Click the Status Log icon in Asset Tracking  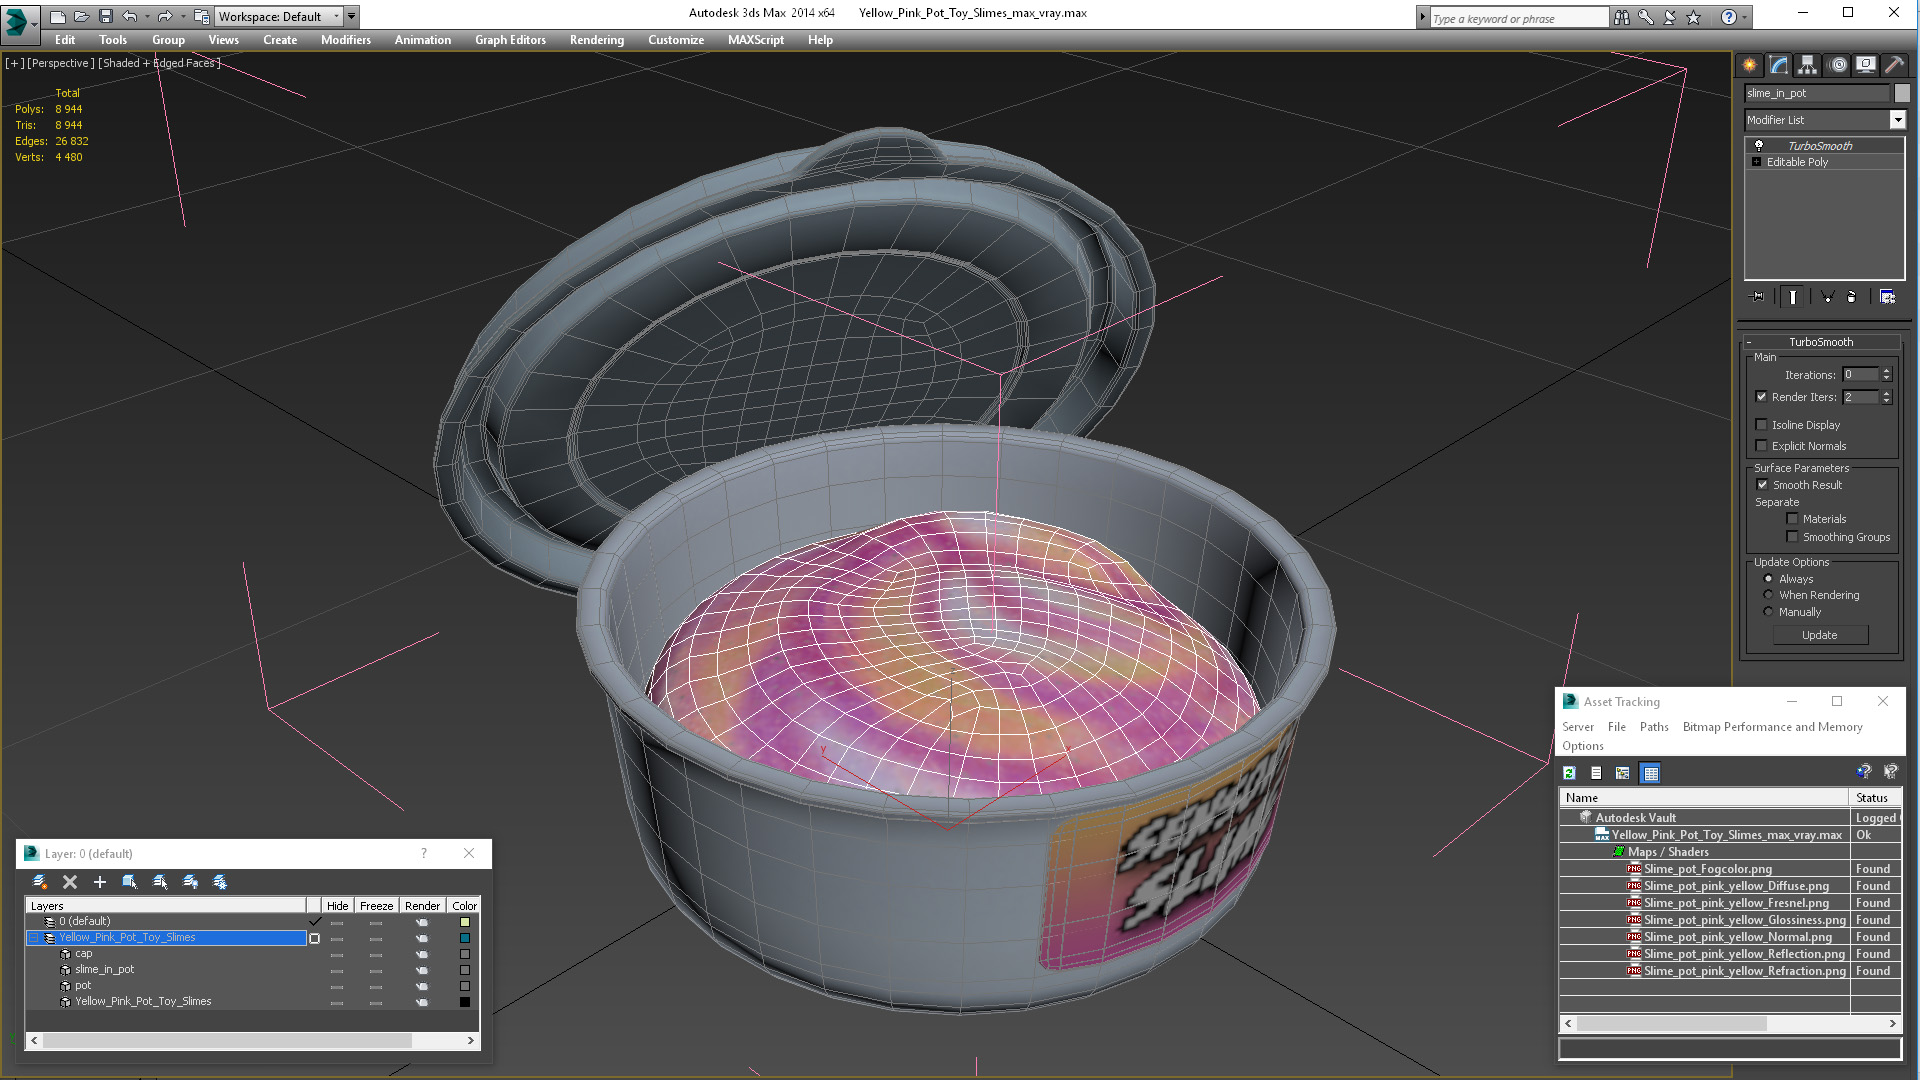coord(1596,773)
